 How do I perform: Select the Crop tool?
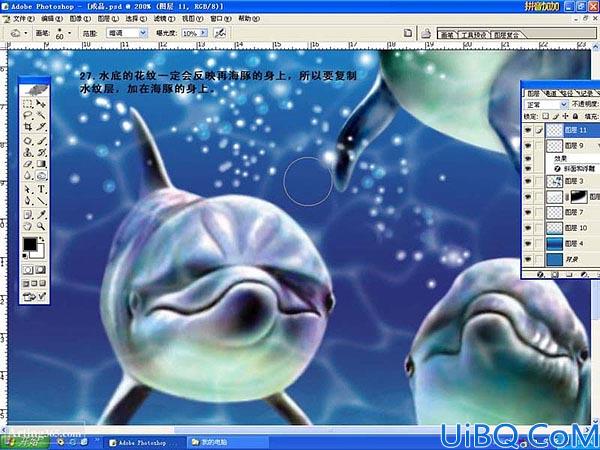point(28,126)
